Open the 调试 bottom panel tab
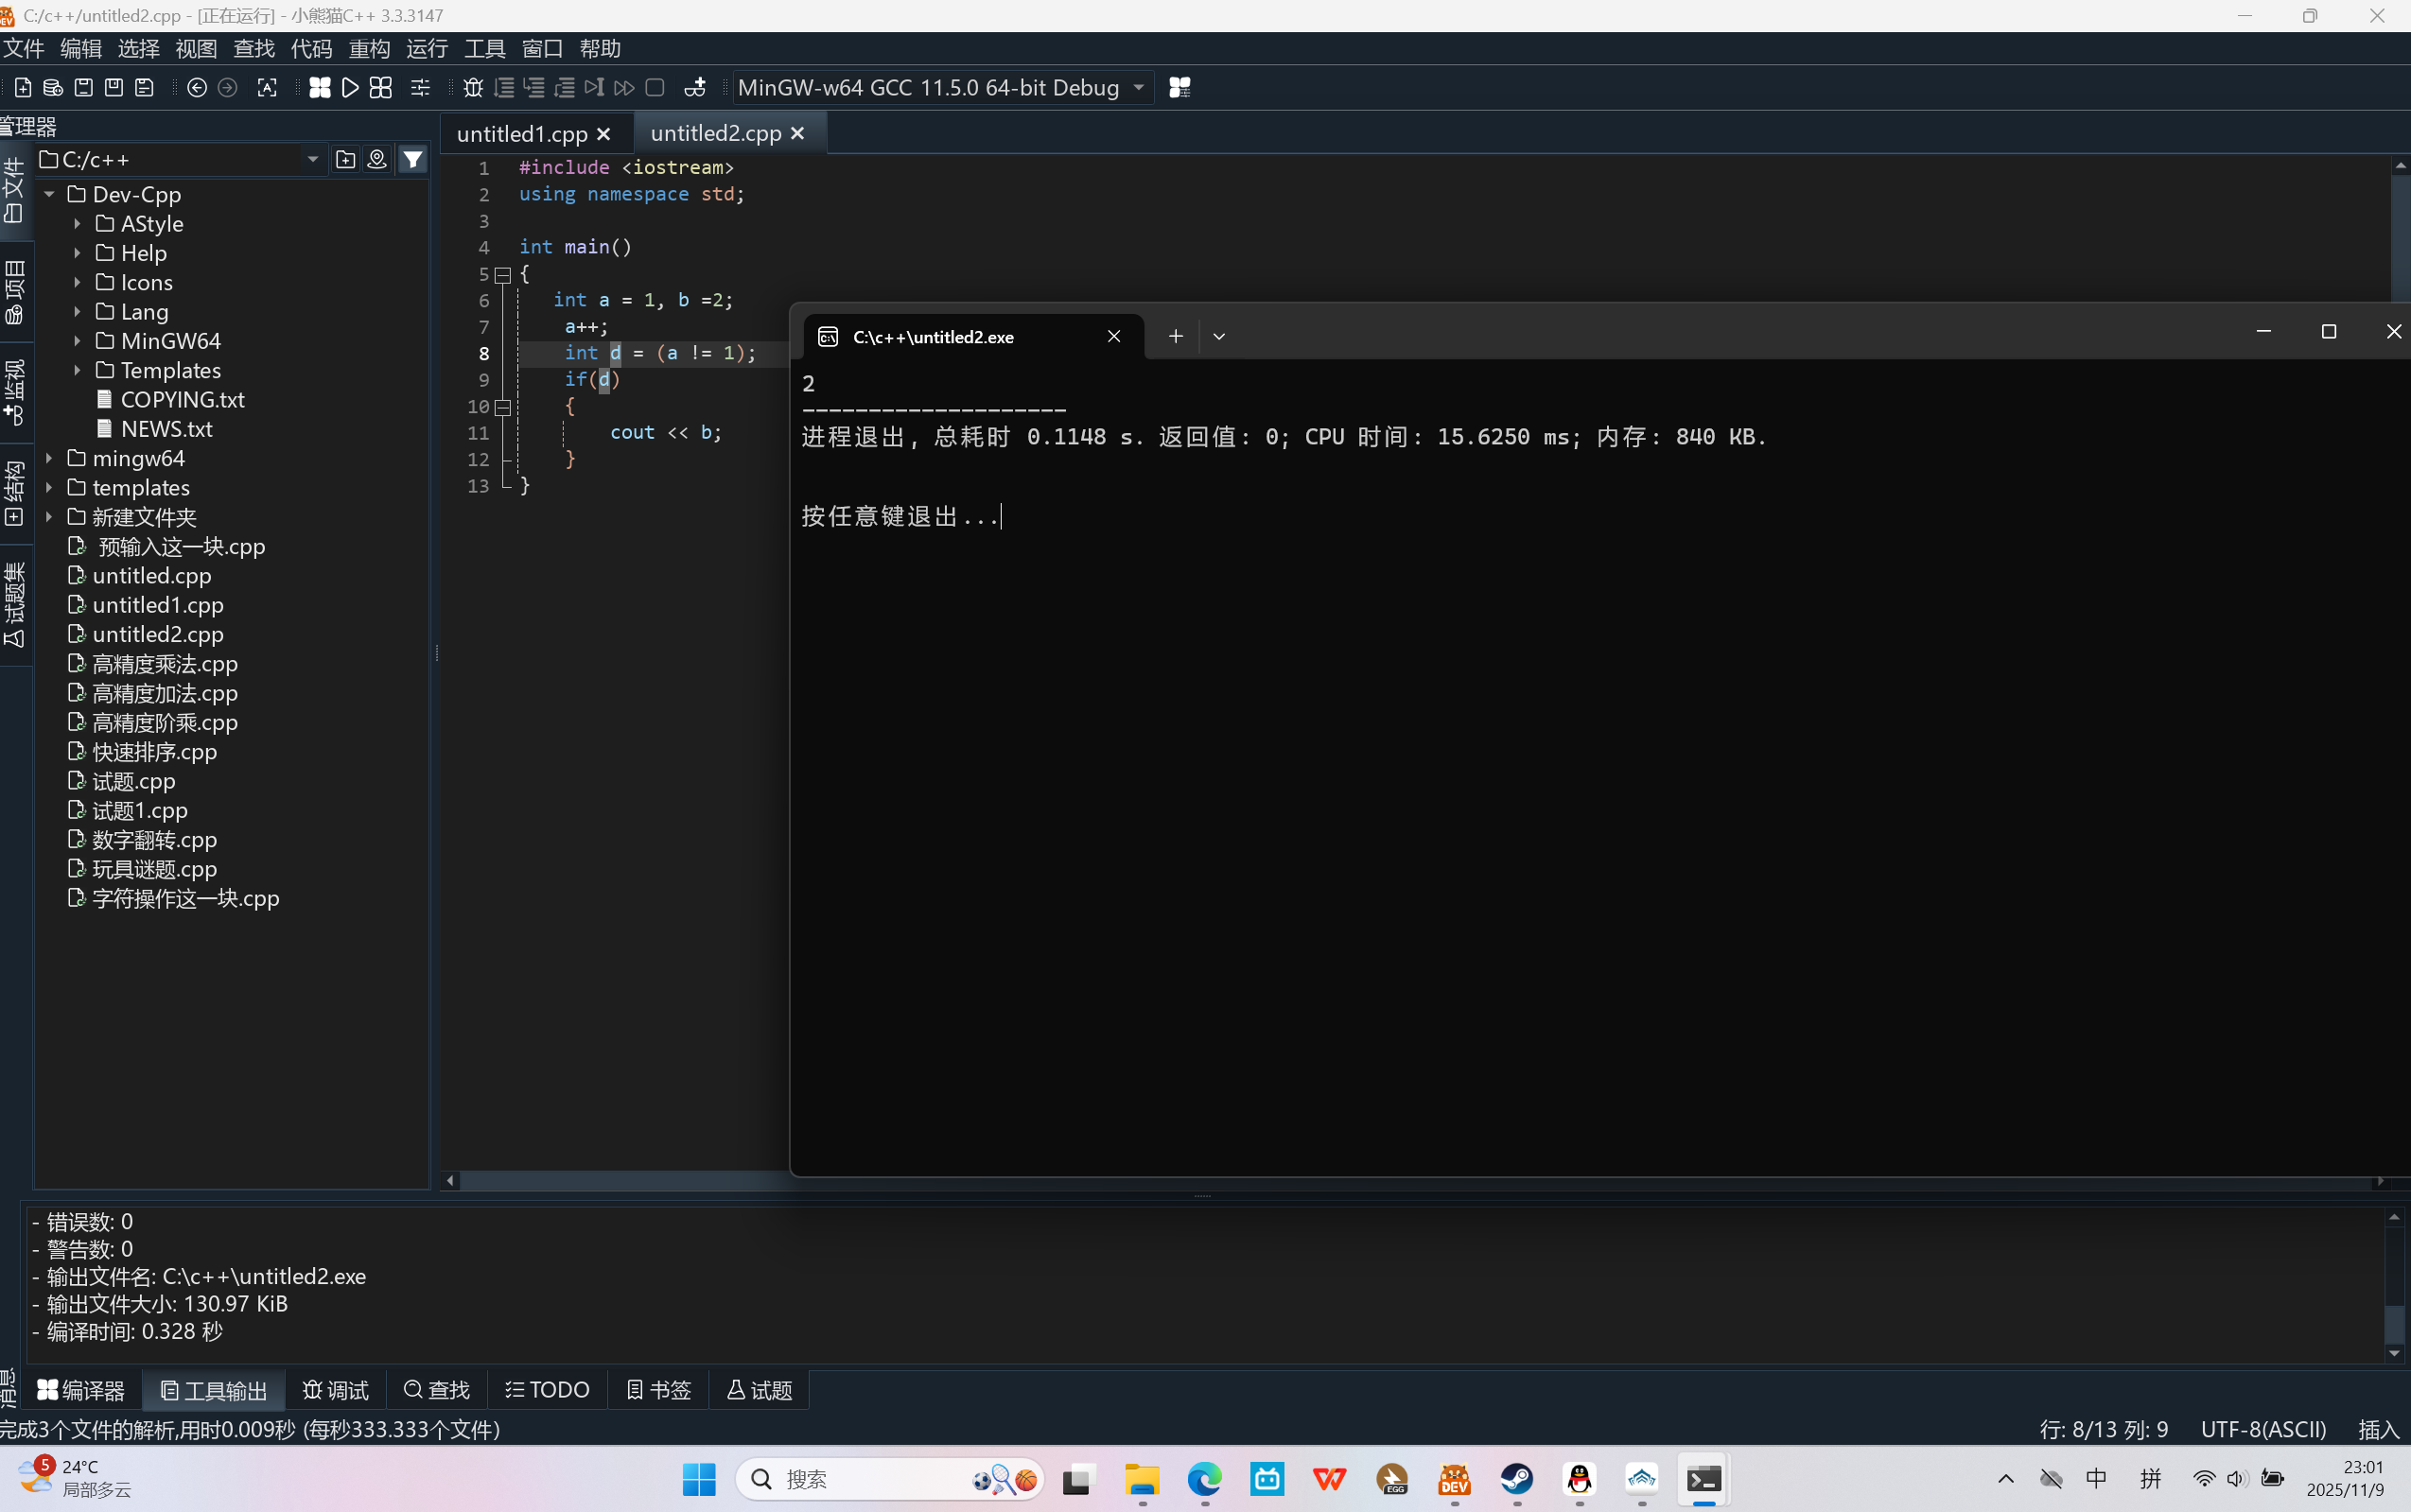The height and width of the screenshot is (1512, 2411). click(336, 1390)
